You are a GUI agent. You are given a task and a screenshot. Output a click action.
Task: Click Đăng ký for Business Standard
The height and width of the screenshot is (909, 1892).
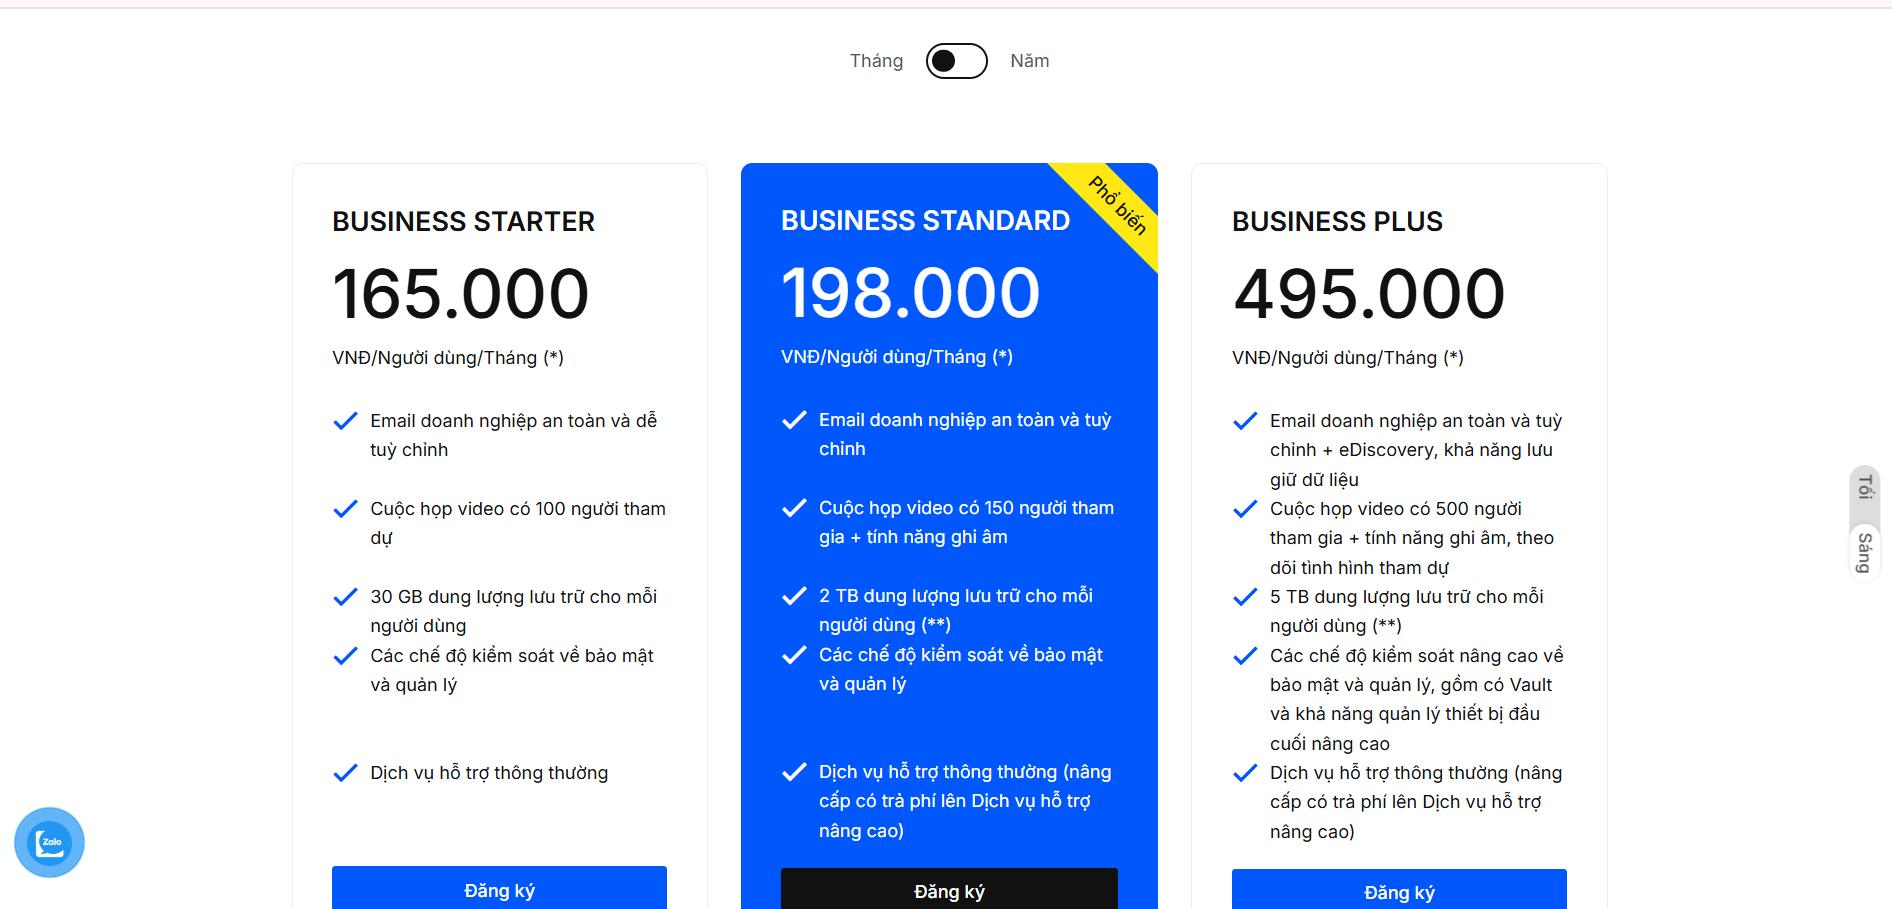(x=949, y=890)
